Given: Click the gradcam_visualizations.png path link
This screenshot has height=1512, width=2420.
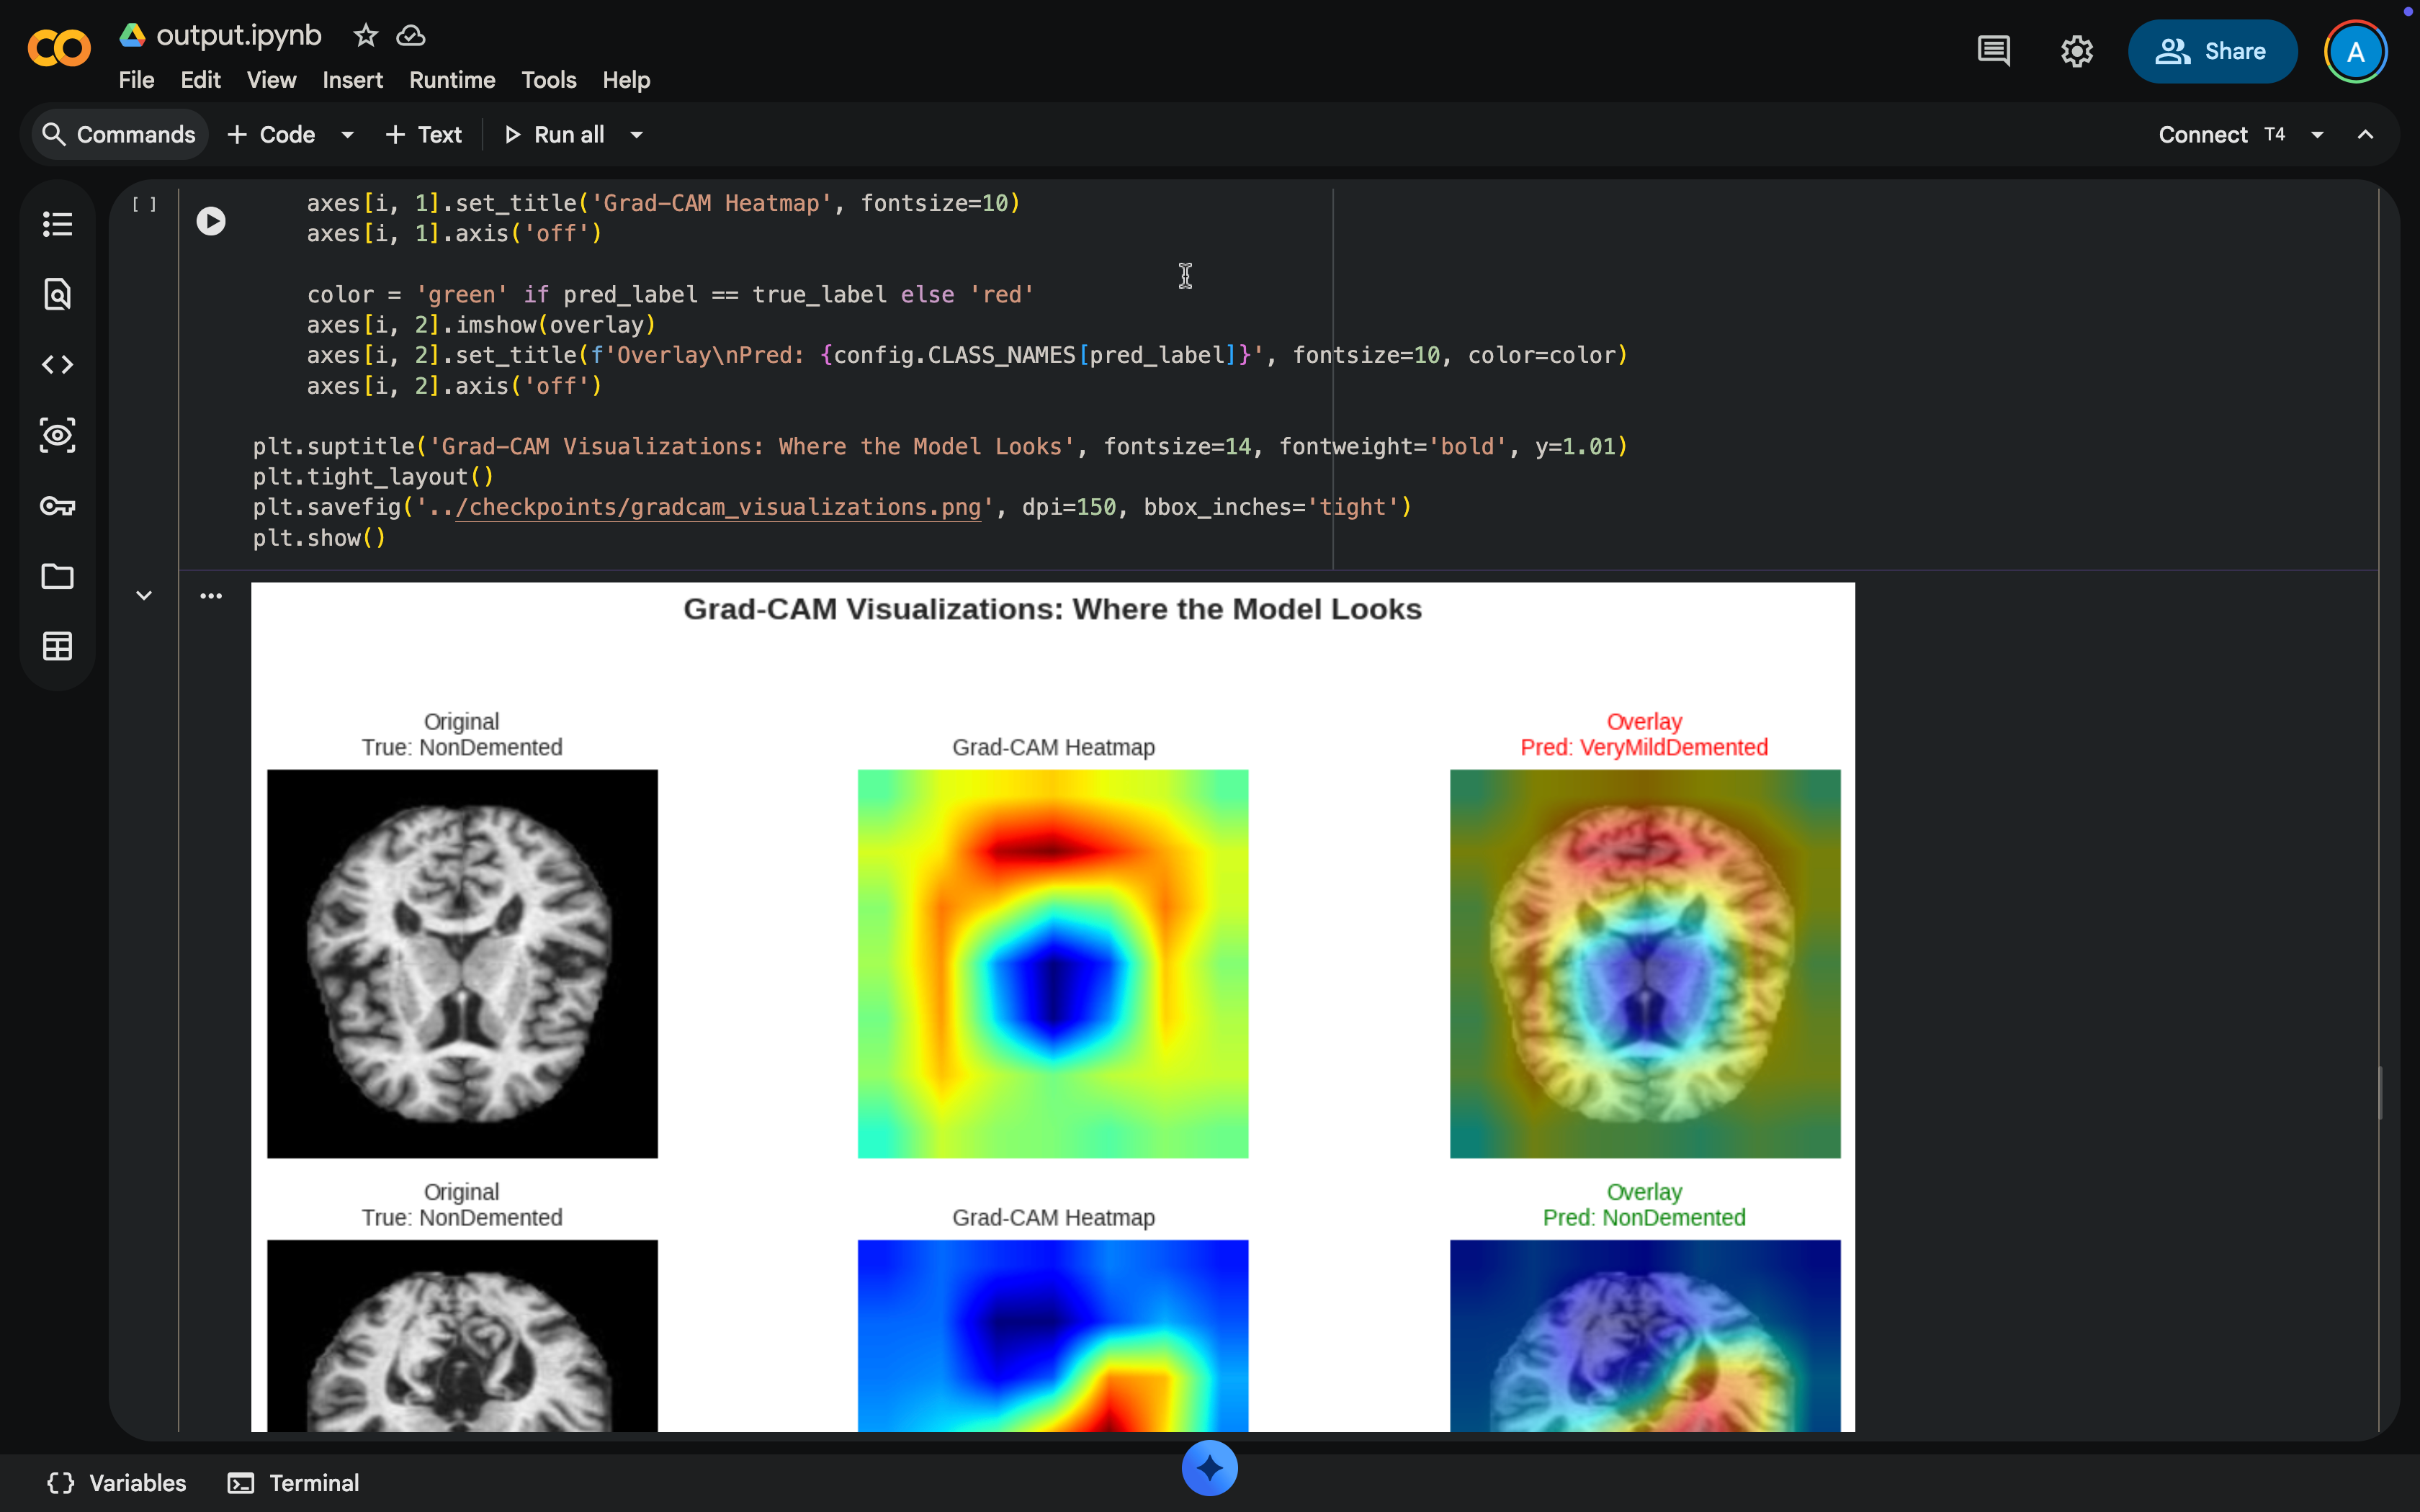Looking at the screenshot, I should [718, 508].
